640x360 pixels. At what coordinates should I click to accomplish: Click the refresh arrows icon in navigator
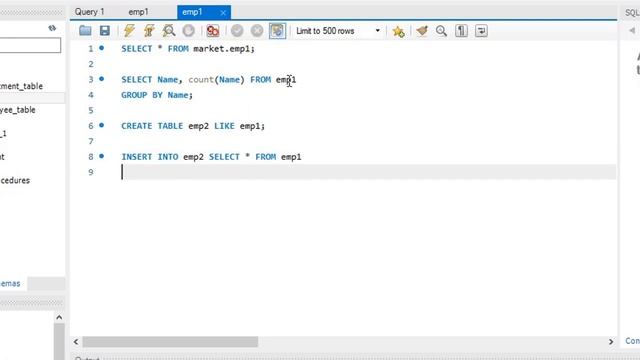52,28
